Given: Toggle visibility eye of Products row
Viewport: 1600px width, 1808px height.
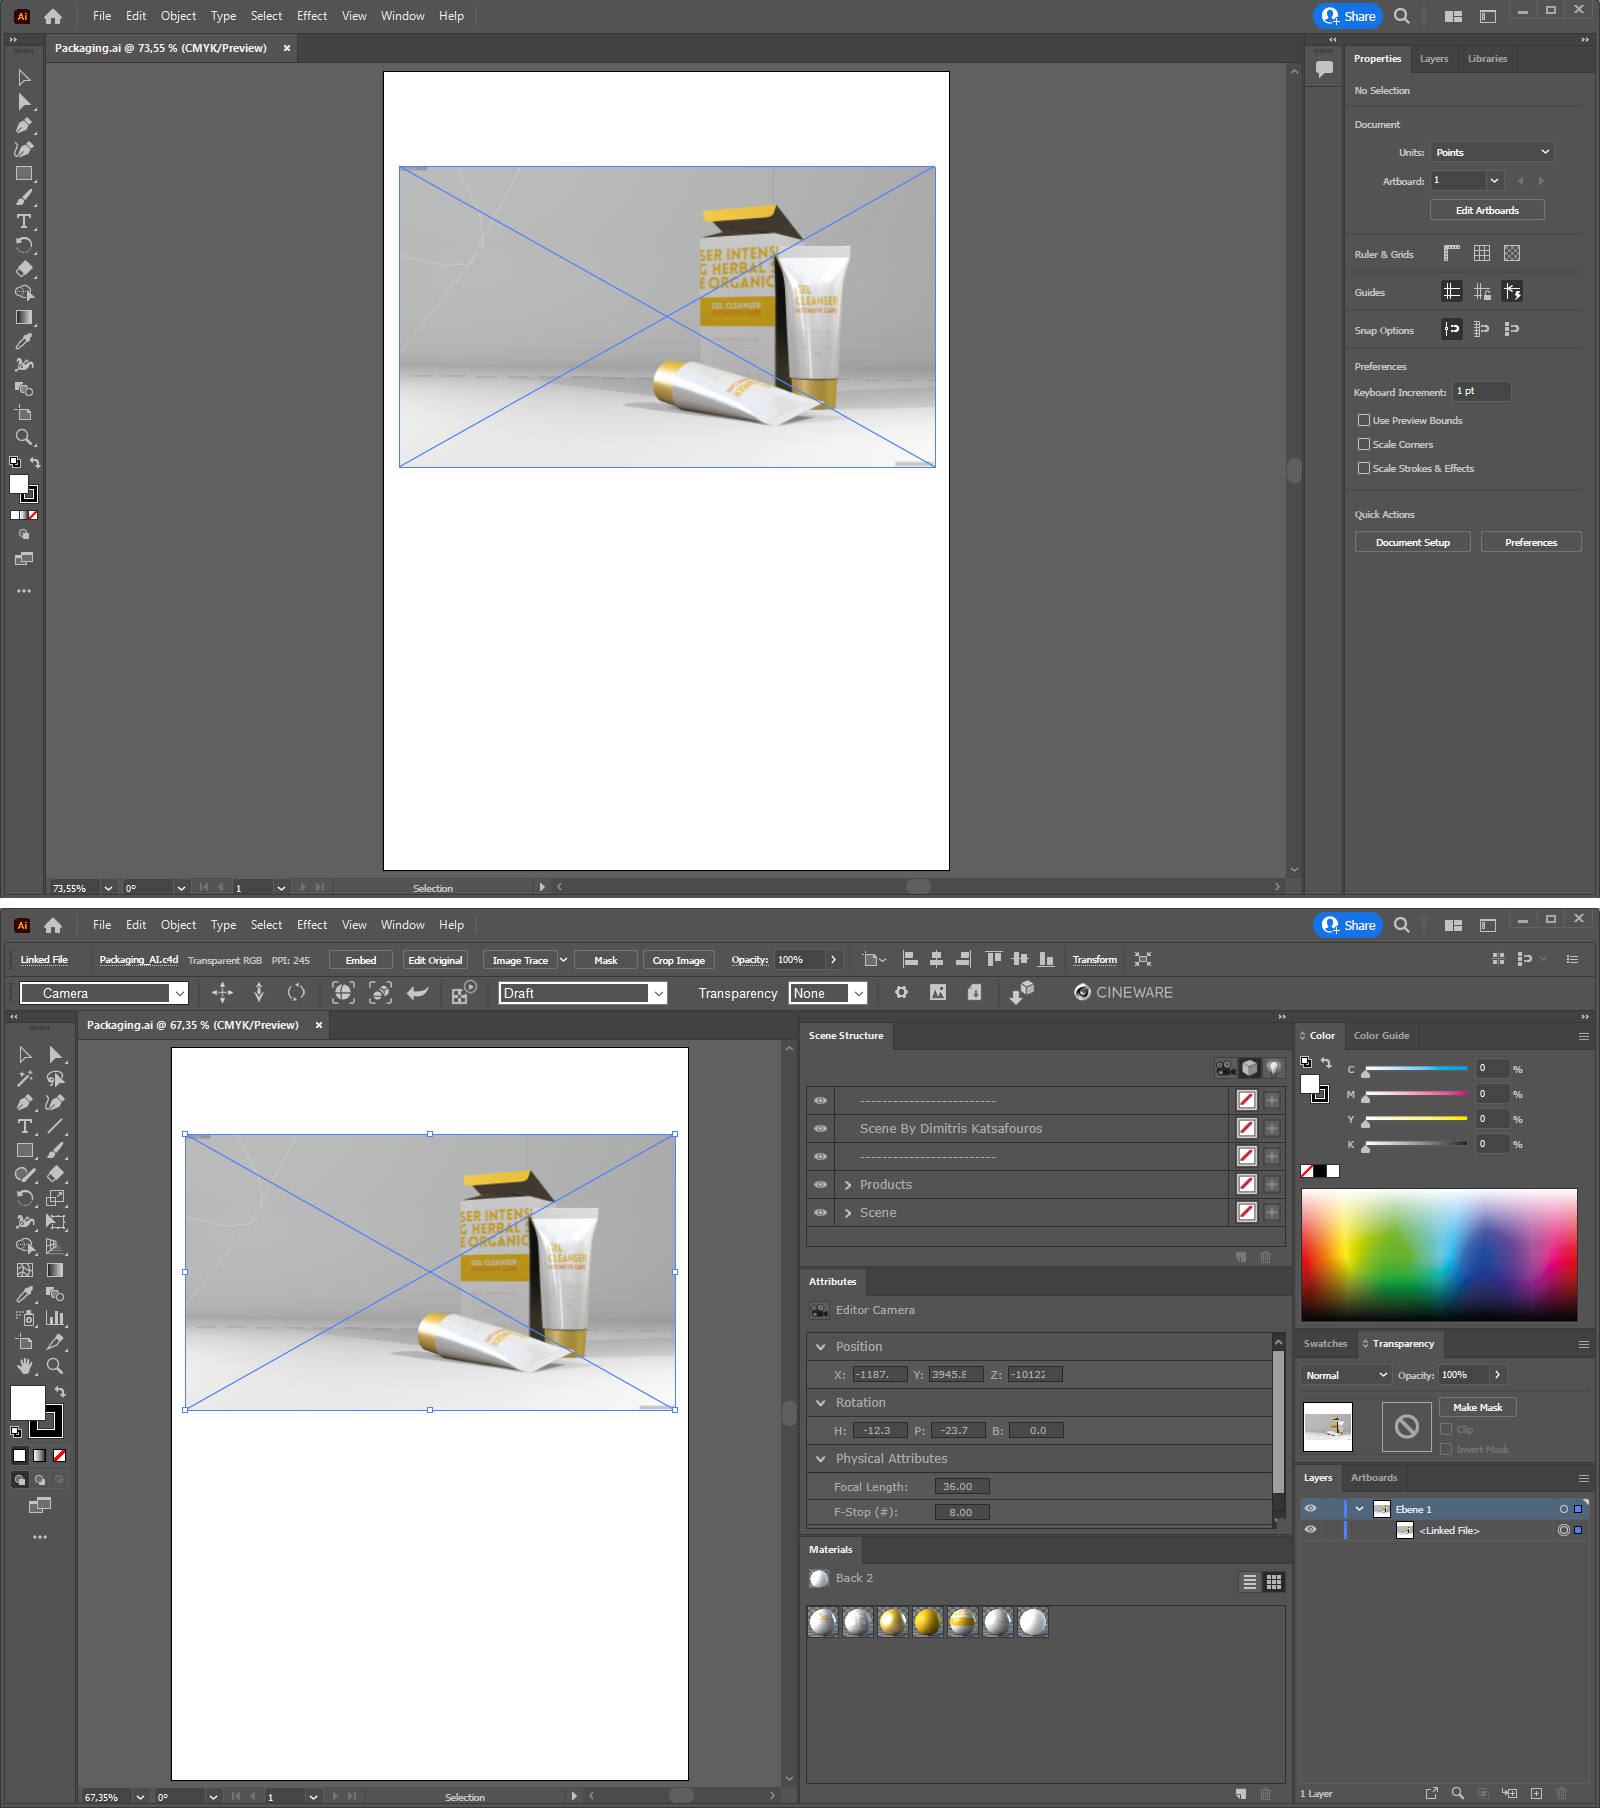Looking at the screenshot, I should tap(820, 1184).
